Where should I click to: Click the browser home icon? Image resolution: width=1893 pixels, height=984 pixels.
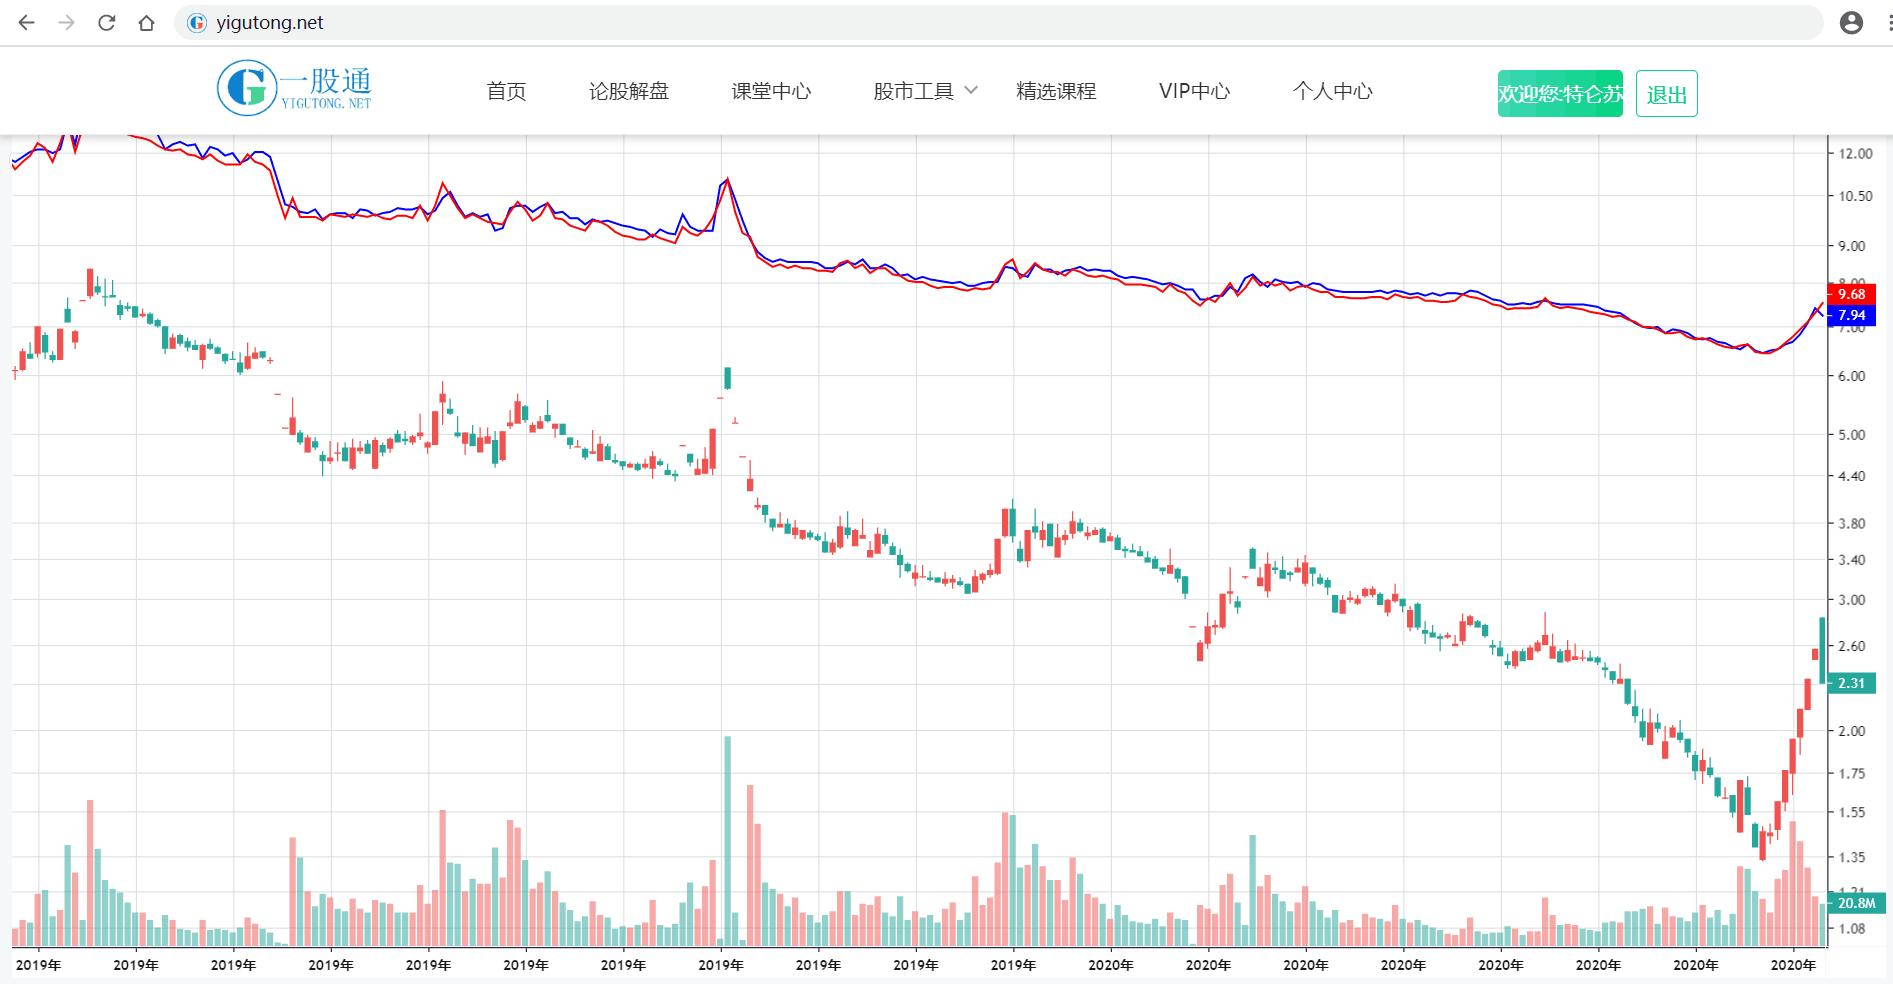pos(147,22)
